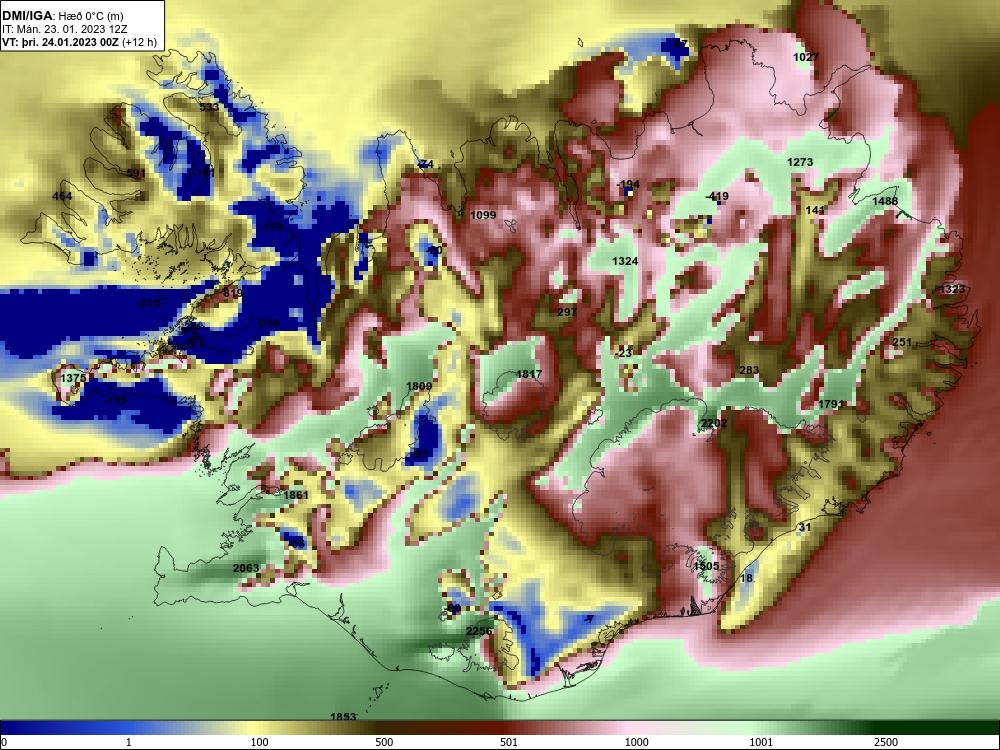Click the map value 819
This screenshot has height=750, width=1000.
pos(233,293)
